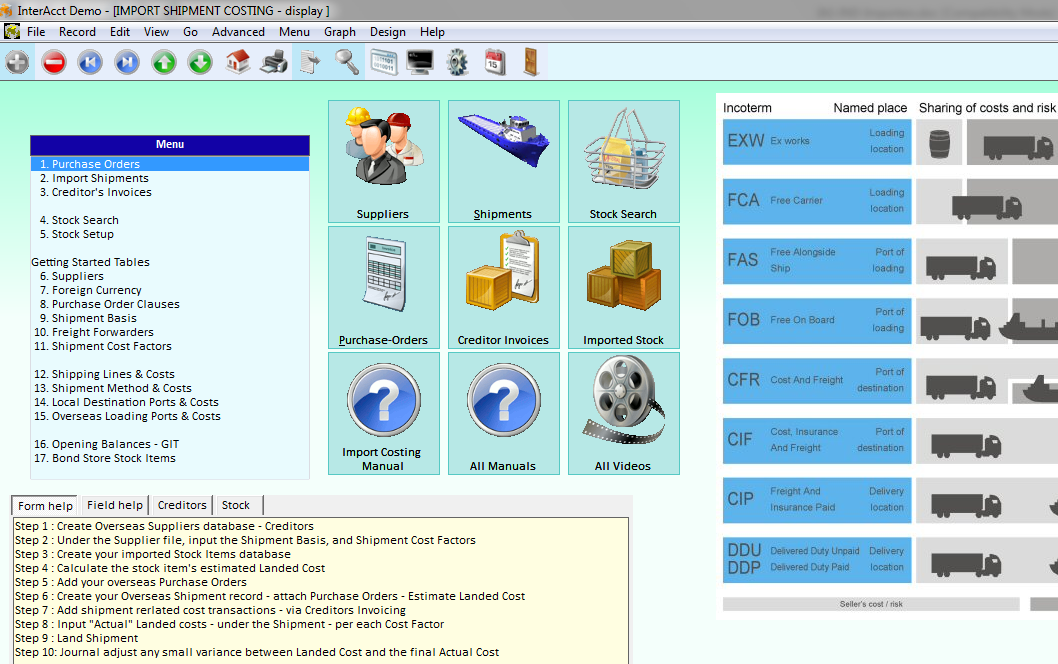Open the Advanced menu

tap(238, 32)
